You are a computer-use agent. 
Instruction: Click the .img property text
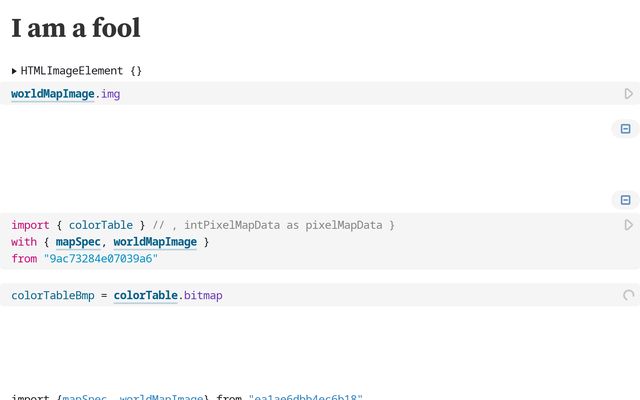109,94
